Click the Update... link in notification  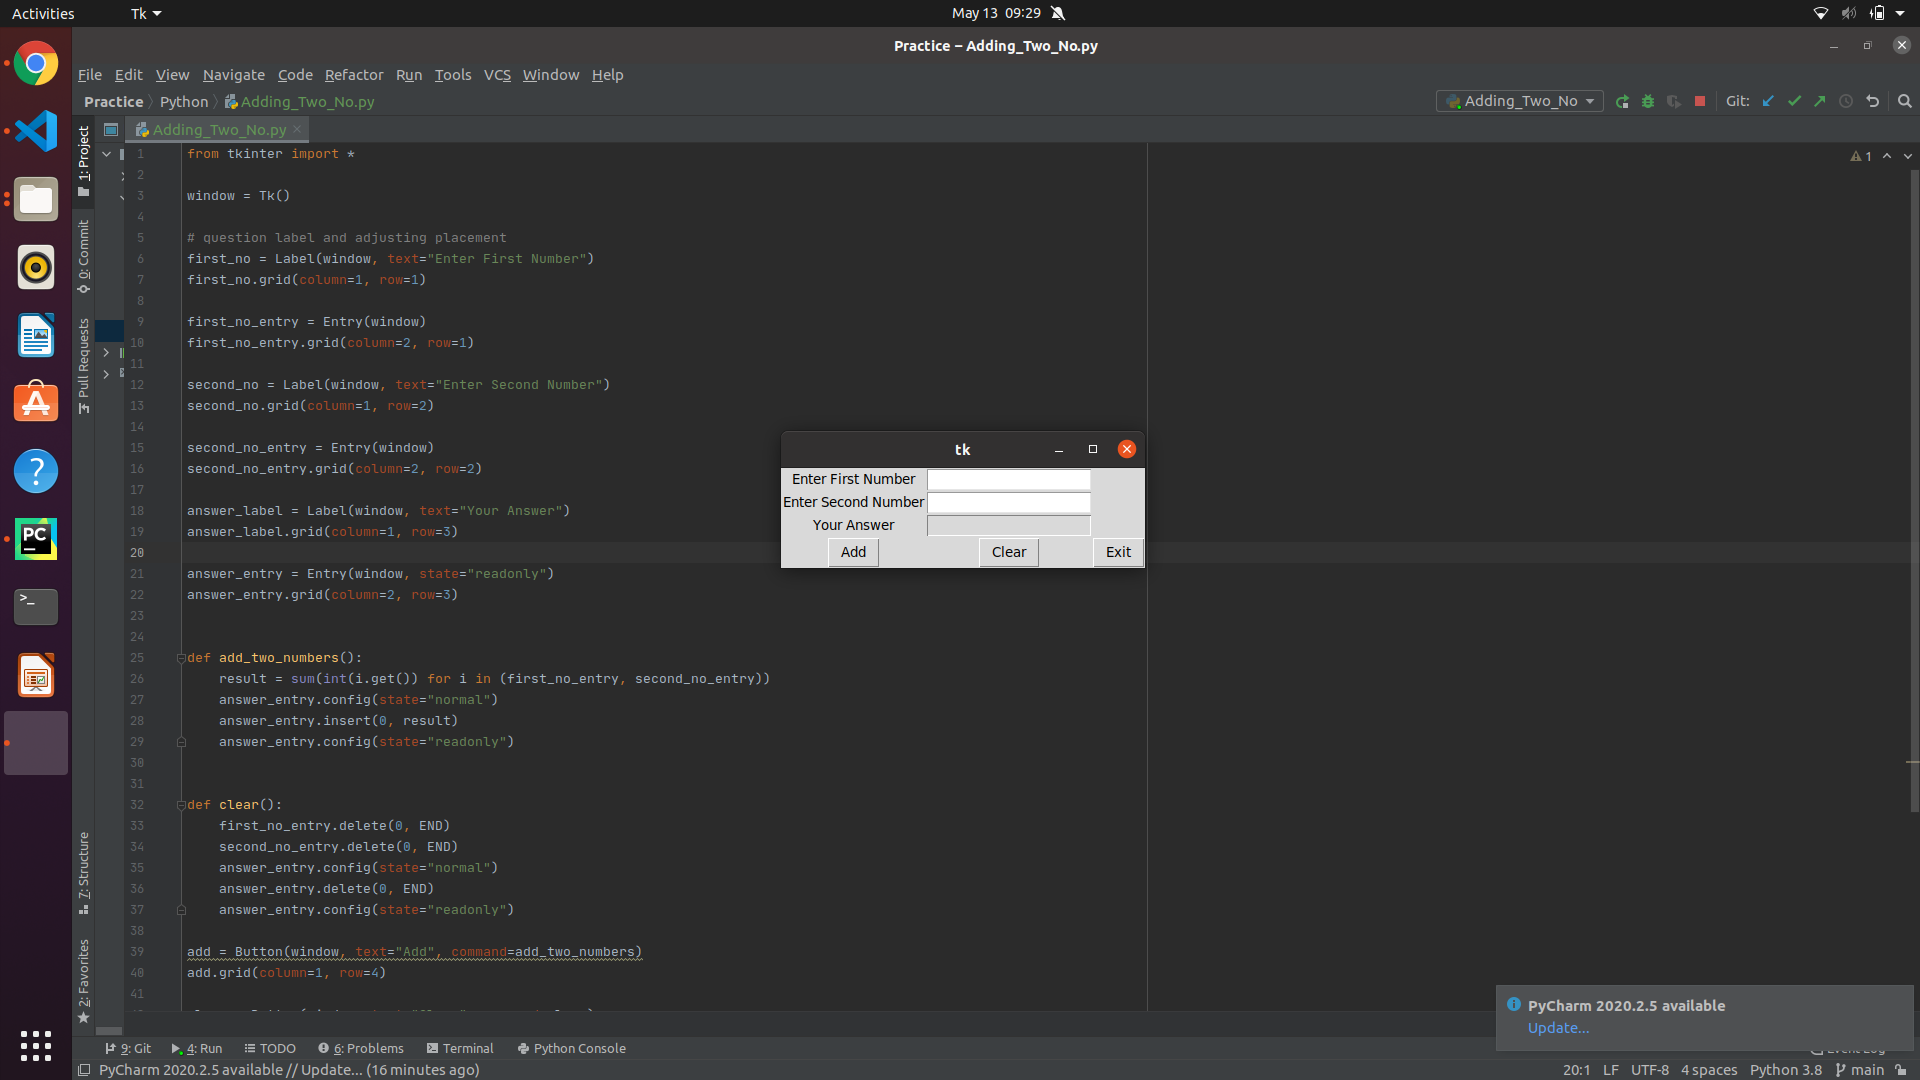pos(1558,1028)
